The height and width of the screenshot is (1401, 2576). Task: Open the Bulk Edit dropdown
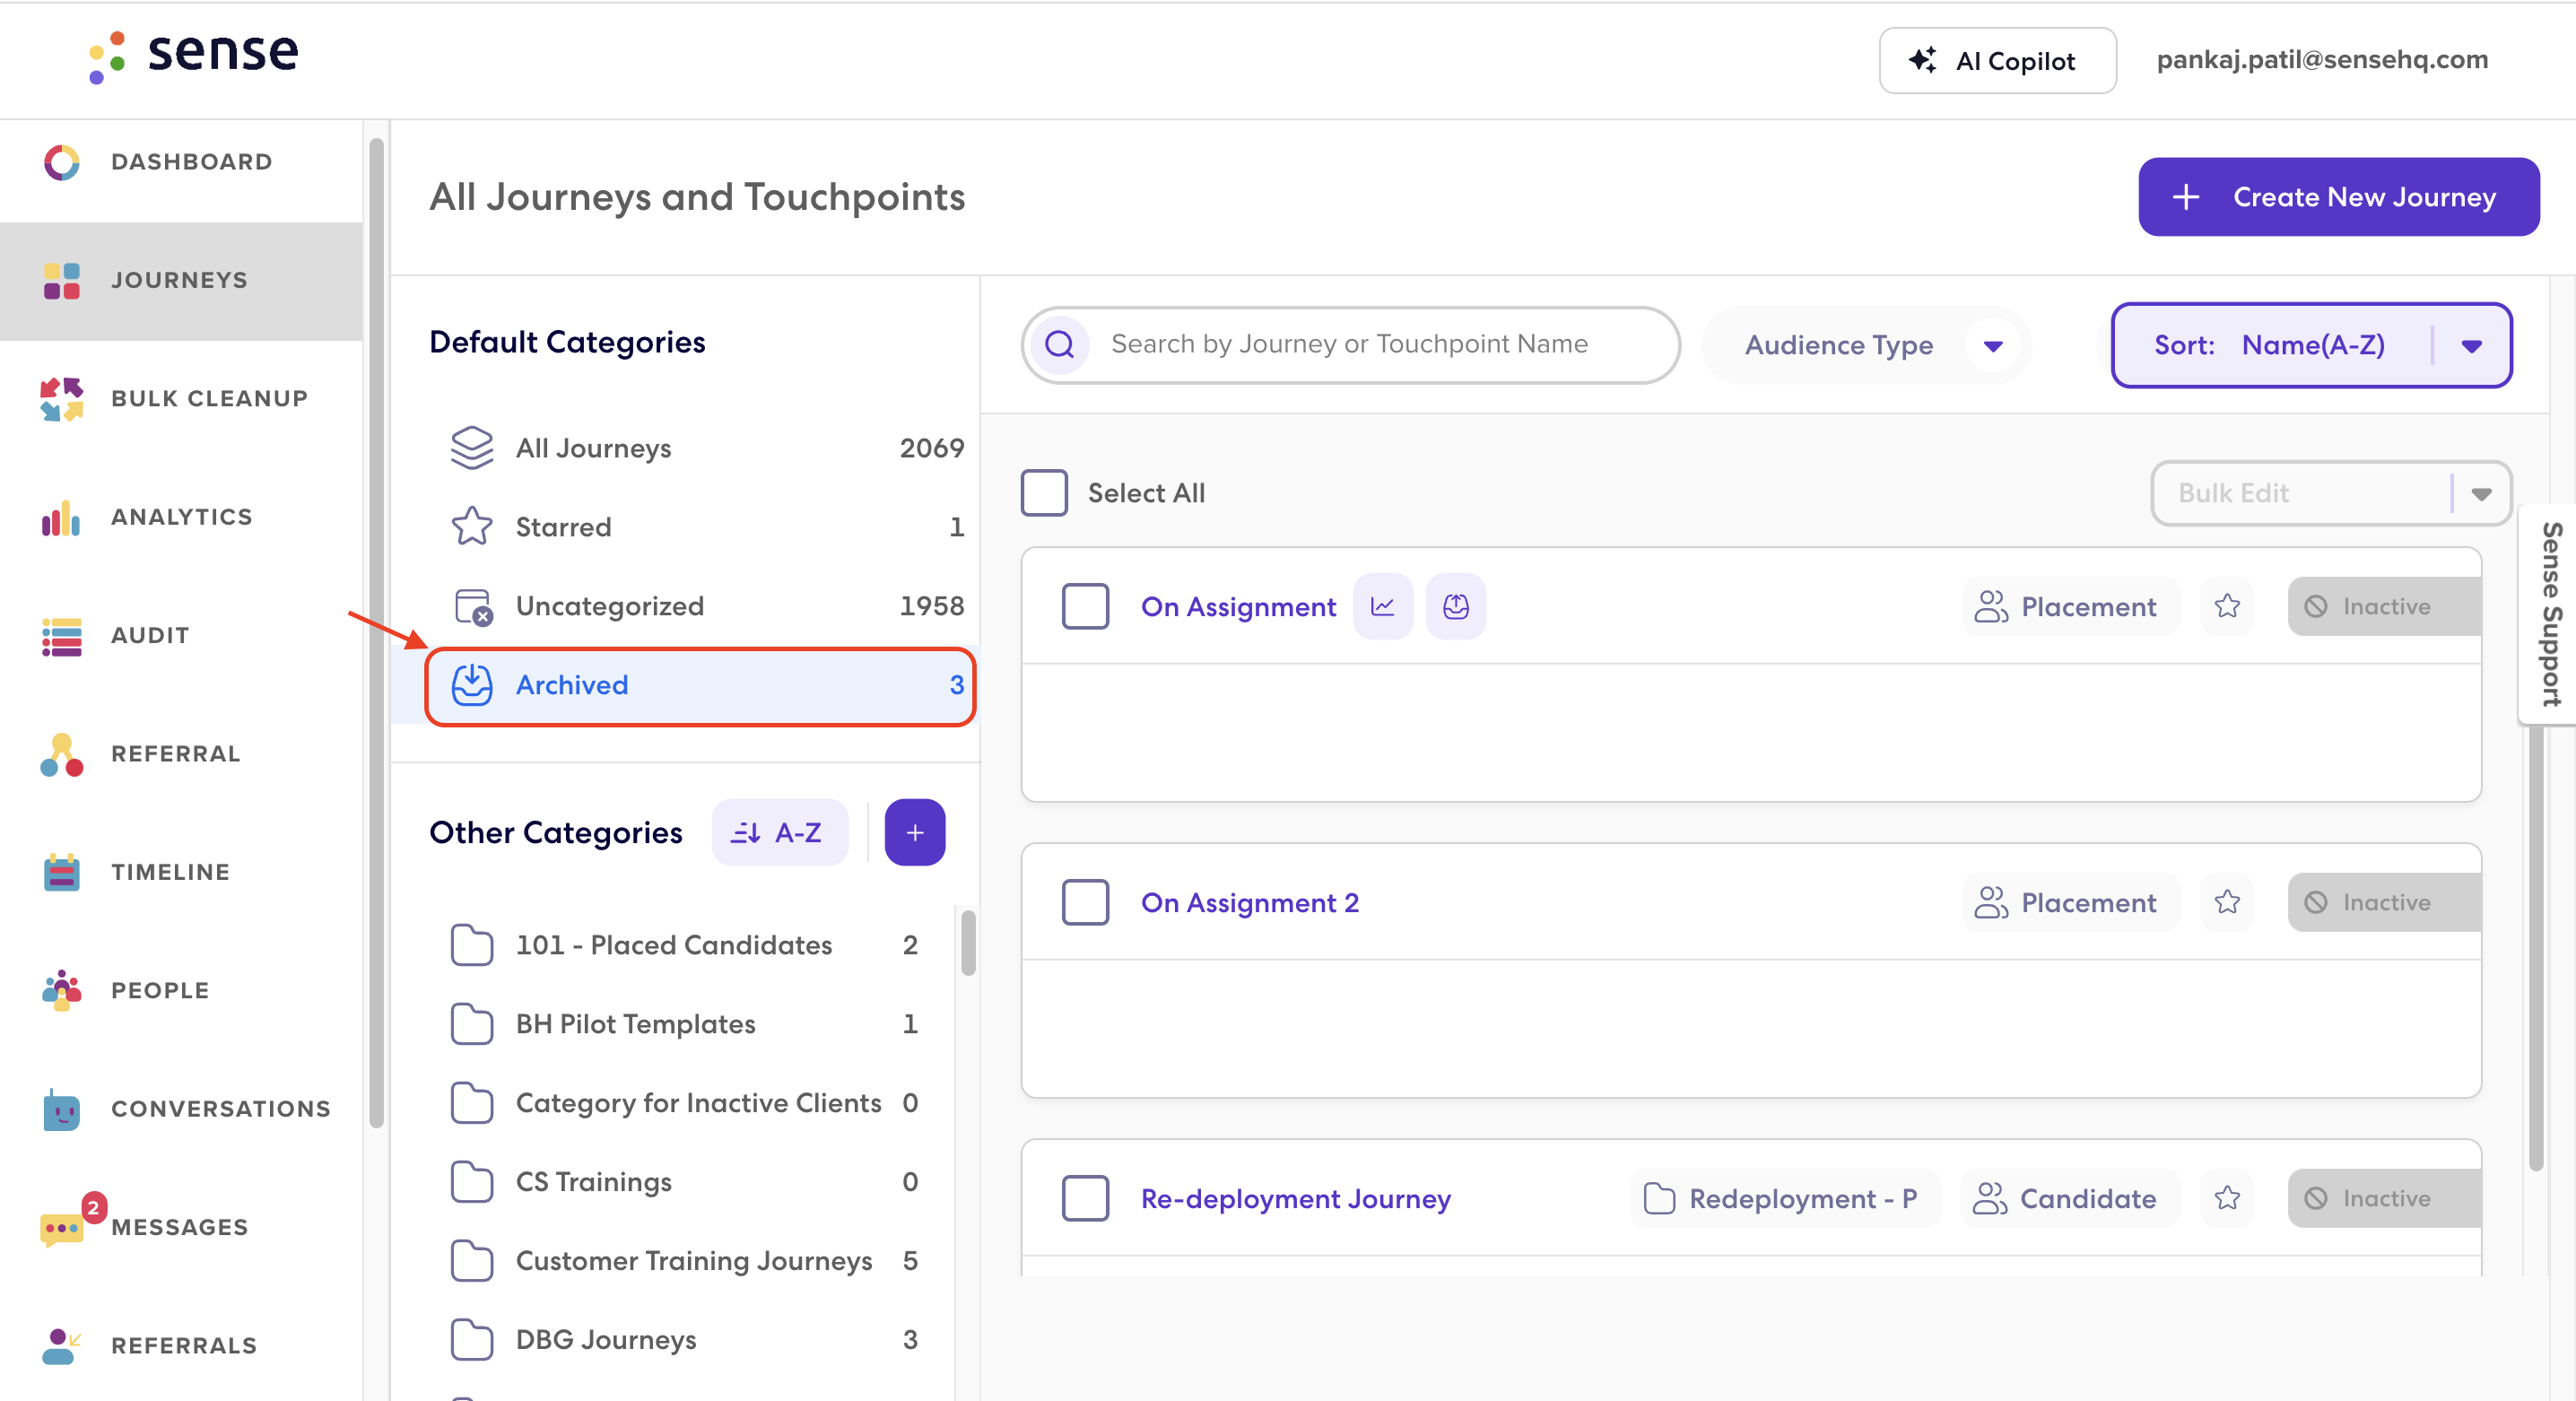pyautogui.click(x=2331, y=493)
